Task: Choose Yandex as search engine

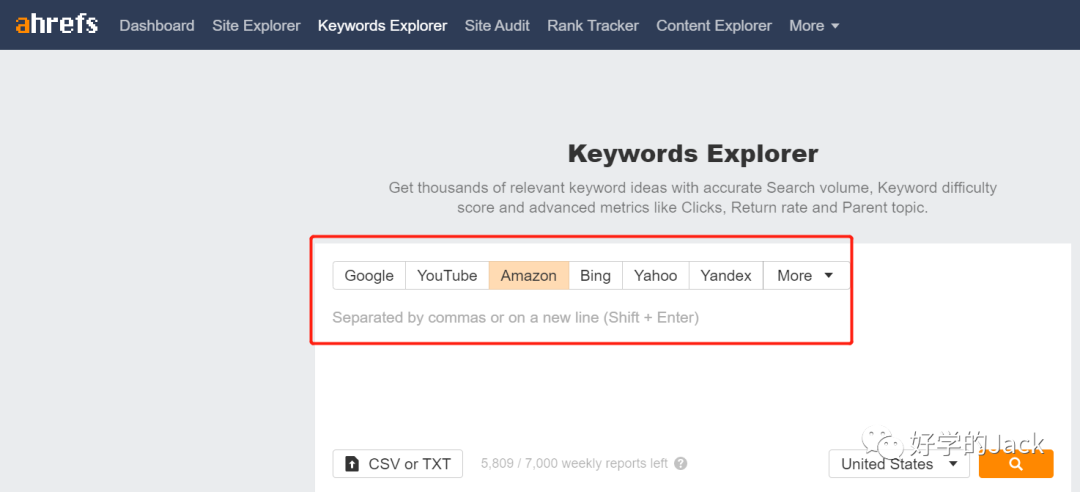Action: tap(726, 276)
